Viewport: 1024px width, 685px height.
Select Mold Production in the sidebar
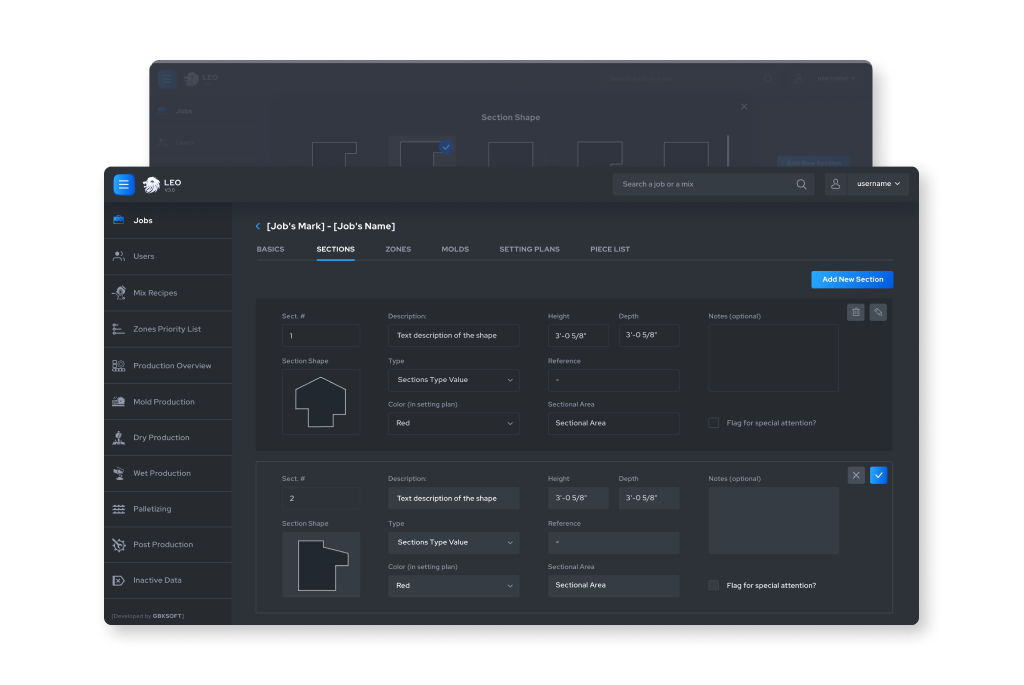pyautogui.click(x=162, y=401)
